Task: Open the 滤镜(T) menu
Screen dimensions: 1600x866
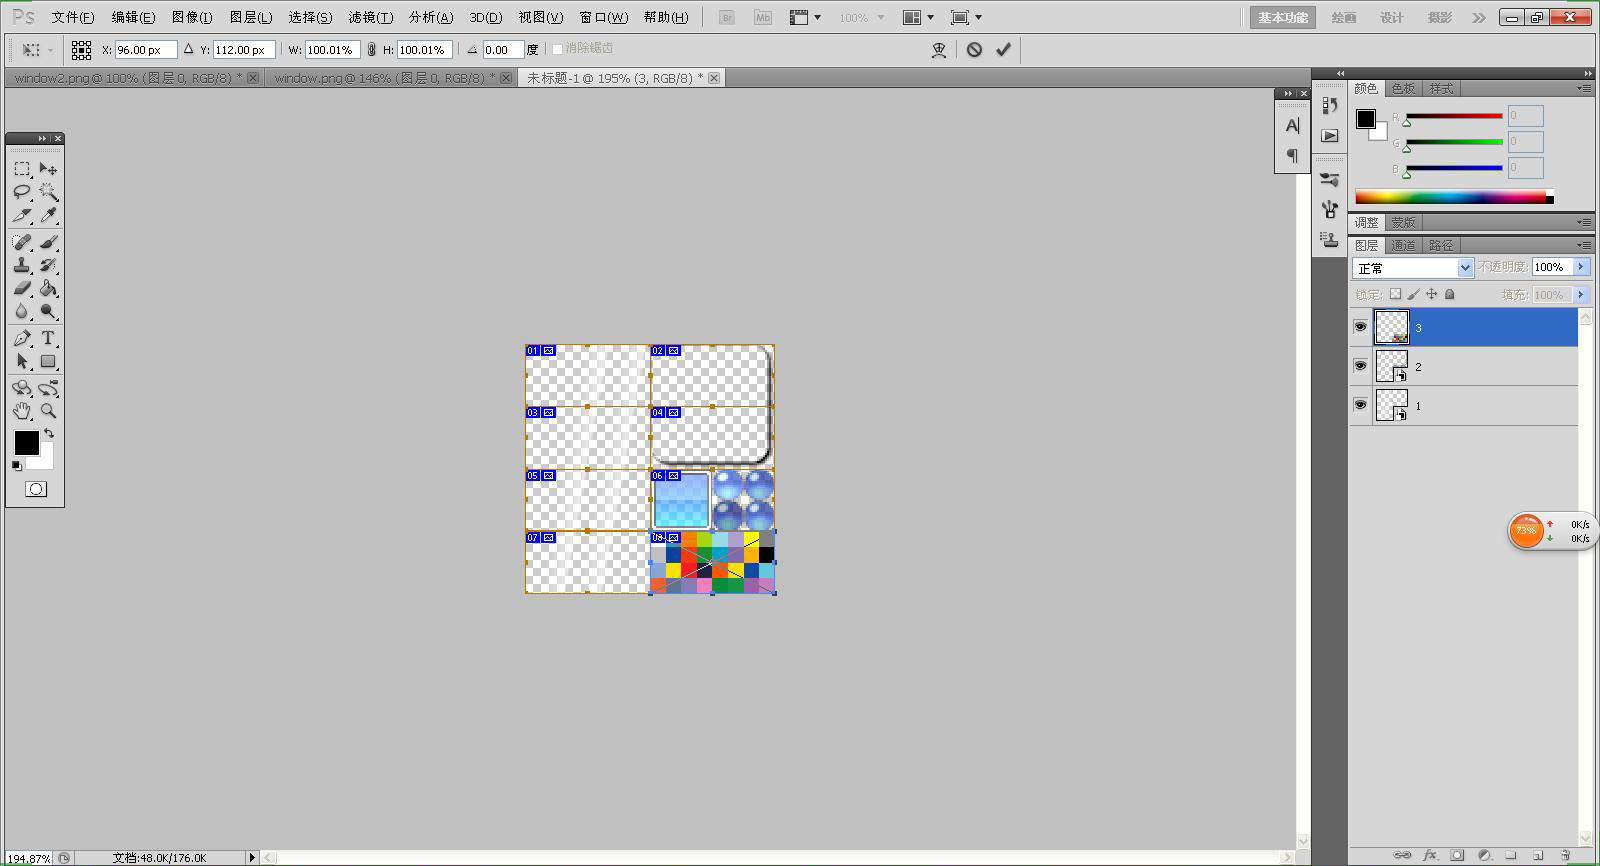Action: [x=370, y=17]
